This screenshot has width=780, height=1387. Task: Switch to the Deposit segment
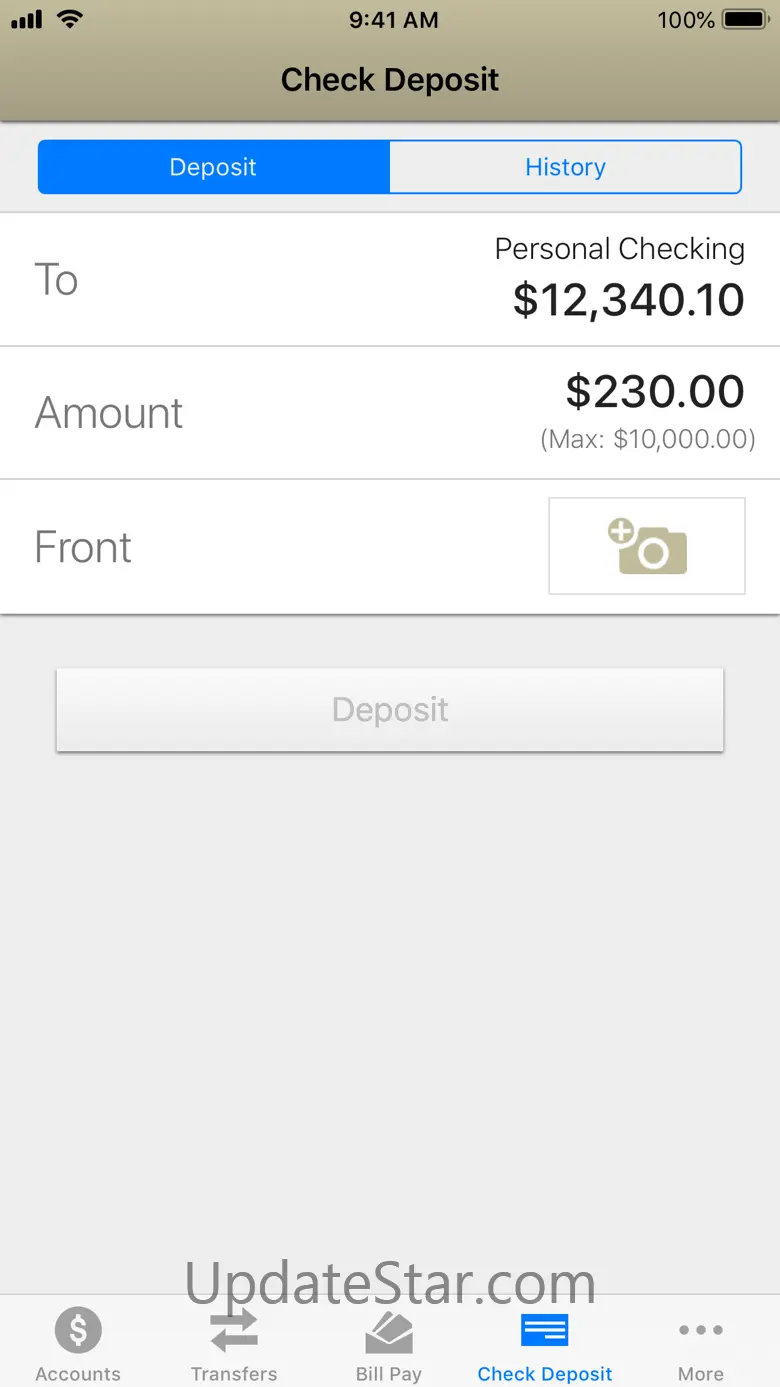click(213, 167)
